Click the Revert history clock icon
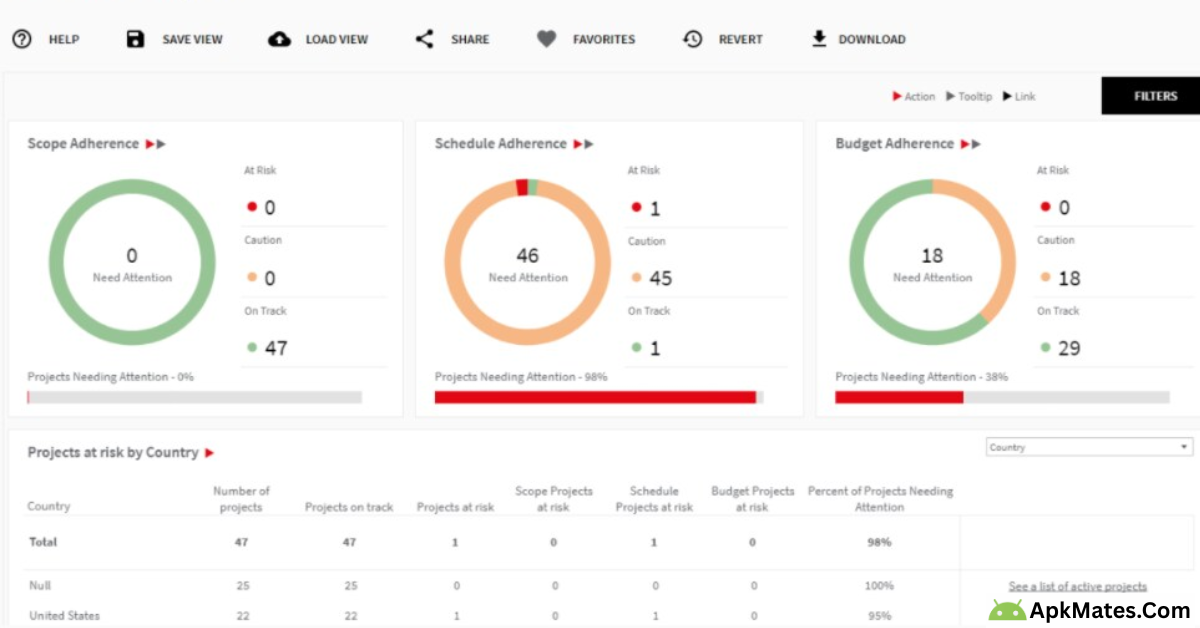 coord(693,39)
